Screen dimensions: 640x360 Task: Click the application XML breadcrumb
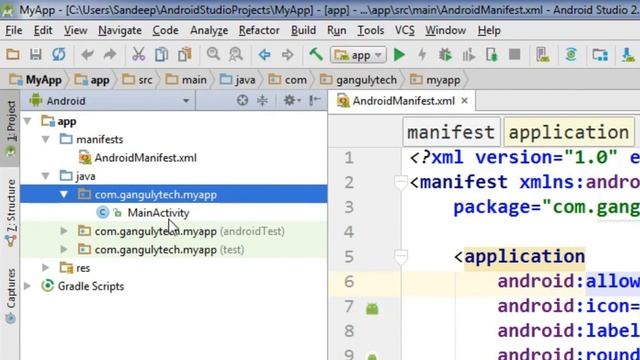[x=569, y=132]
